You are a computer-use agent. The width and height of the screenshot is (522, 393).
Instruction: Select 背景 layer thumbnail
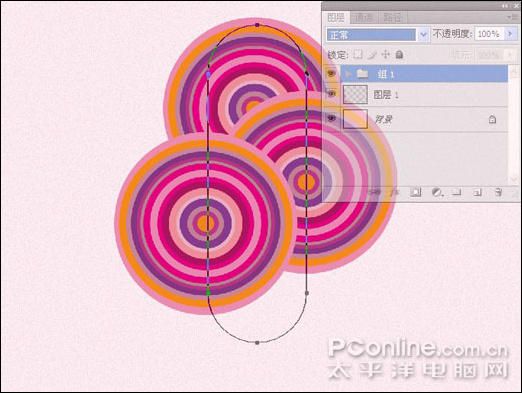click(x=355, y=119)
